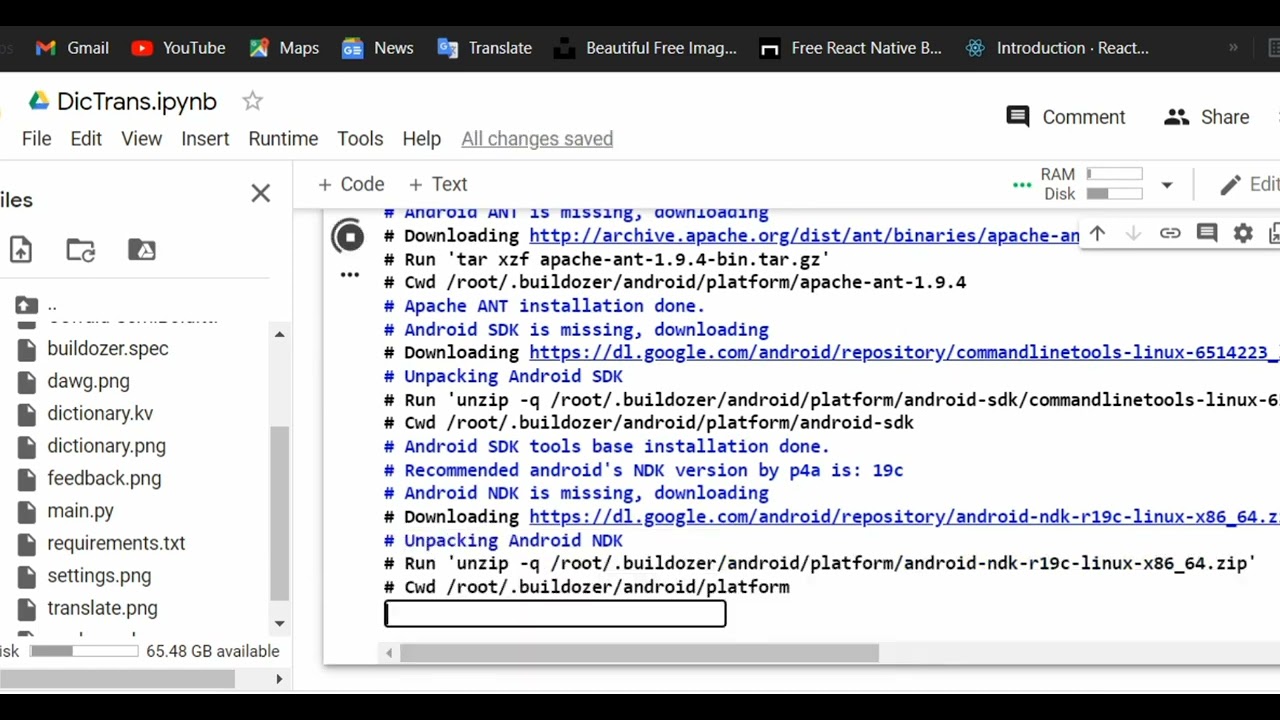This screenshot has width=1280, height=720.
Task: Open the Help menu
Action: pyautogui.click(x=421, y=139)
